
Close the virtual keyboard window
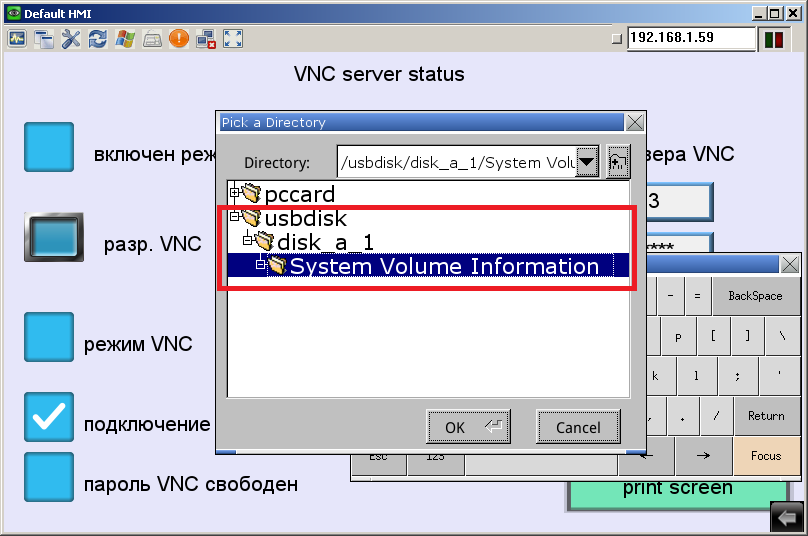click(790, 264)
